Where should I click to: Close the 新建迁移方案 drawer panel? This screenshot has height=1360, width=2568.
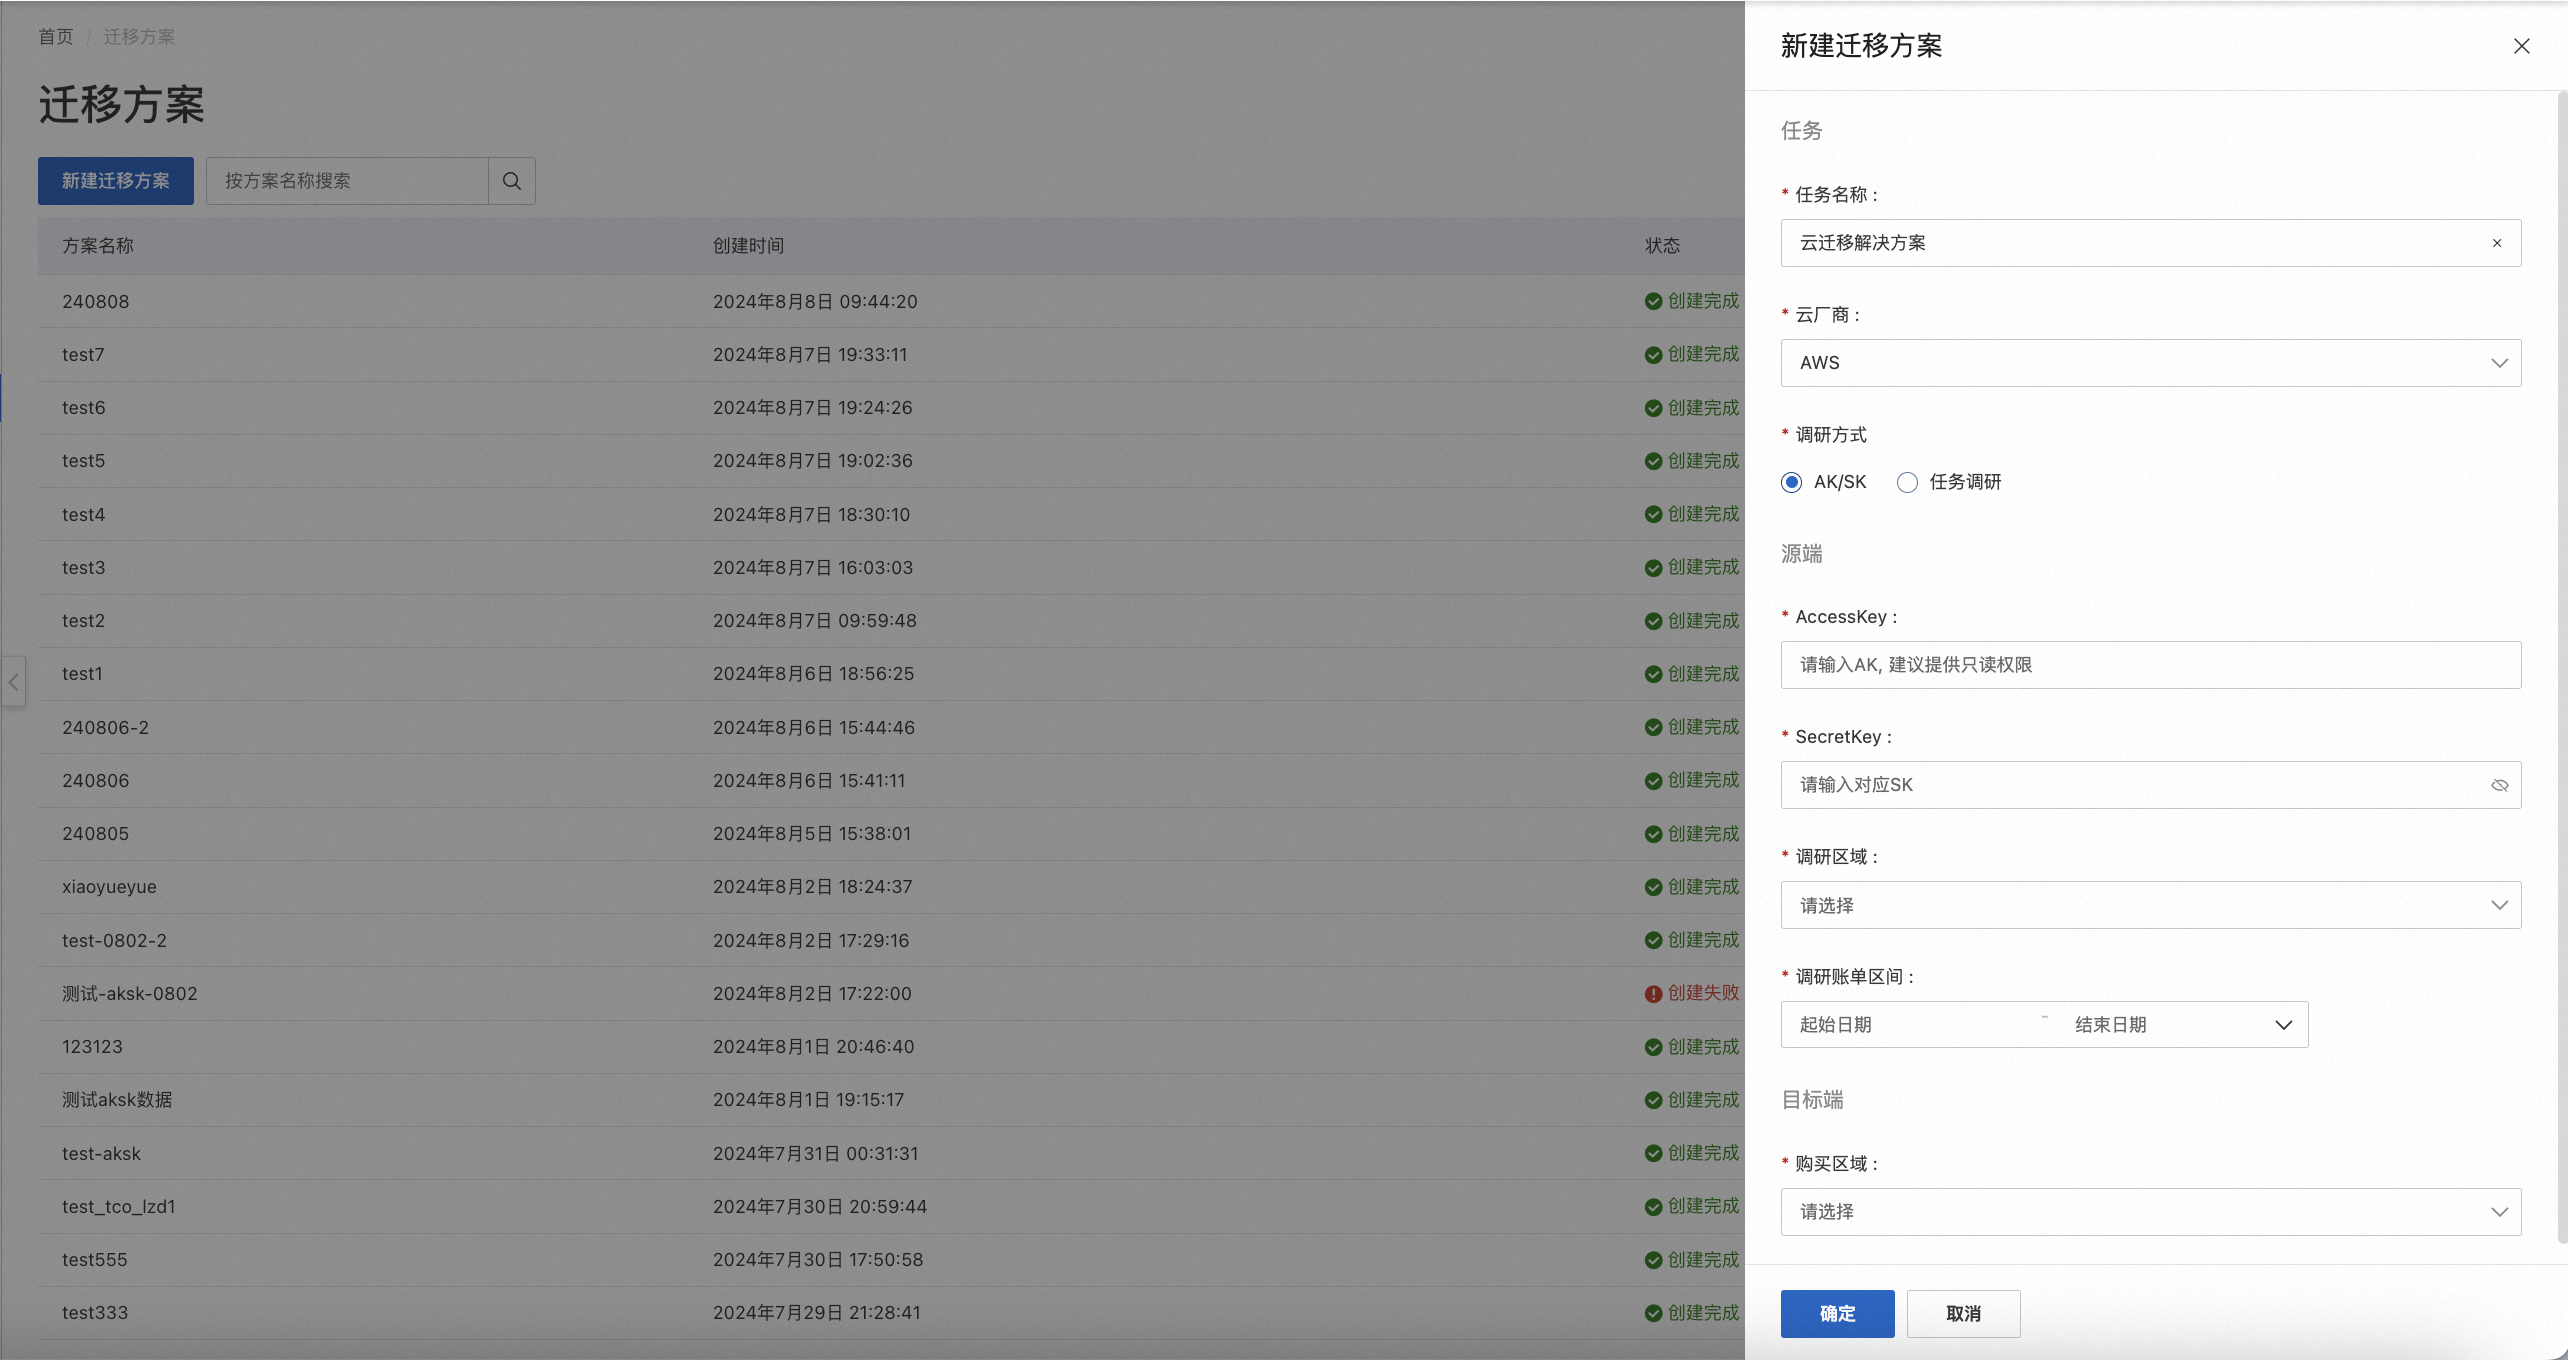click(x=2521, y=46)
